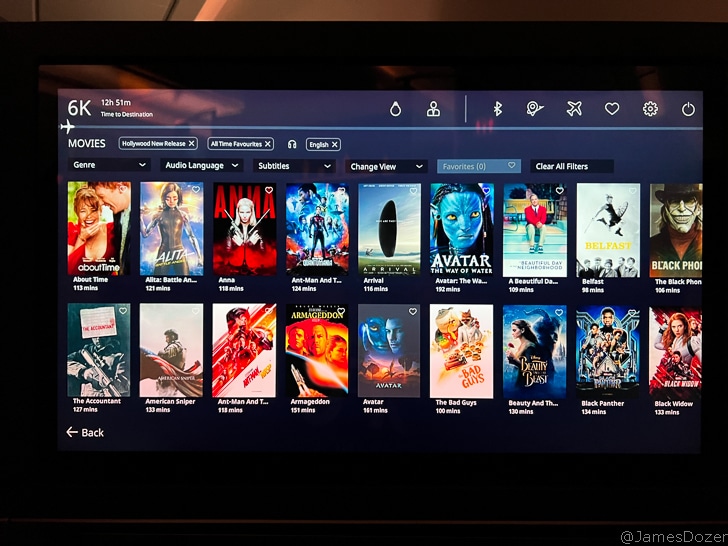Open Bluetooth pairing icon

[x=497, y=109]
